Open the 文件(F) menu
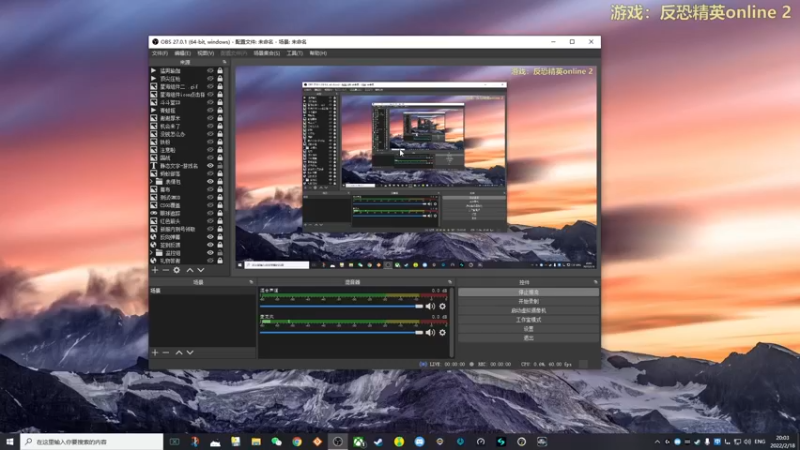800x450 pixels. click(x=160, y=53)
